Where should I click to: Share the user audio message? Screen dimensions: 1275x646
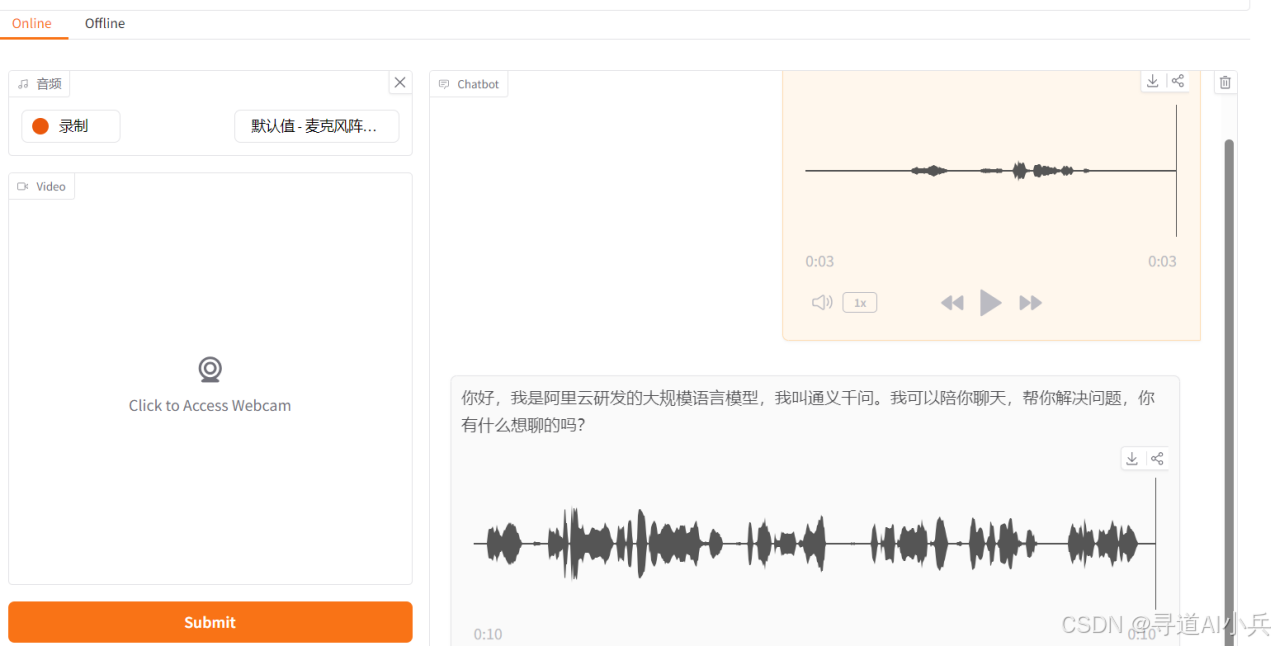[x=1178, y=81]
